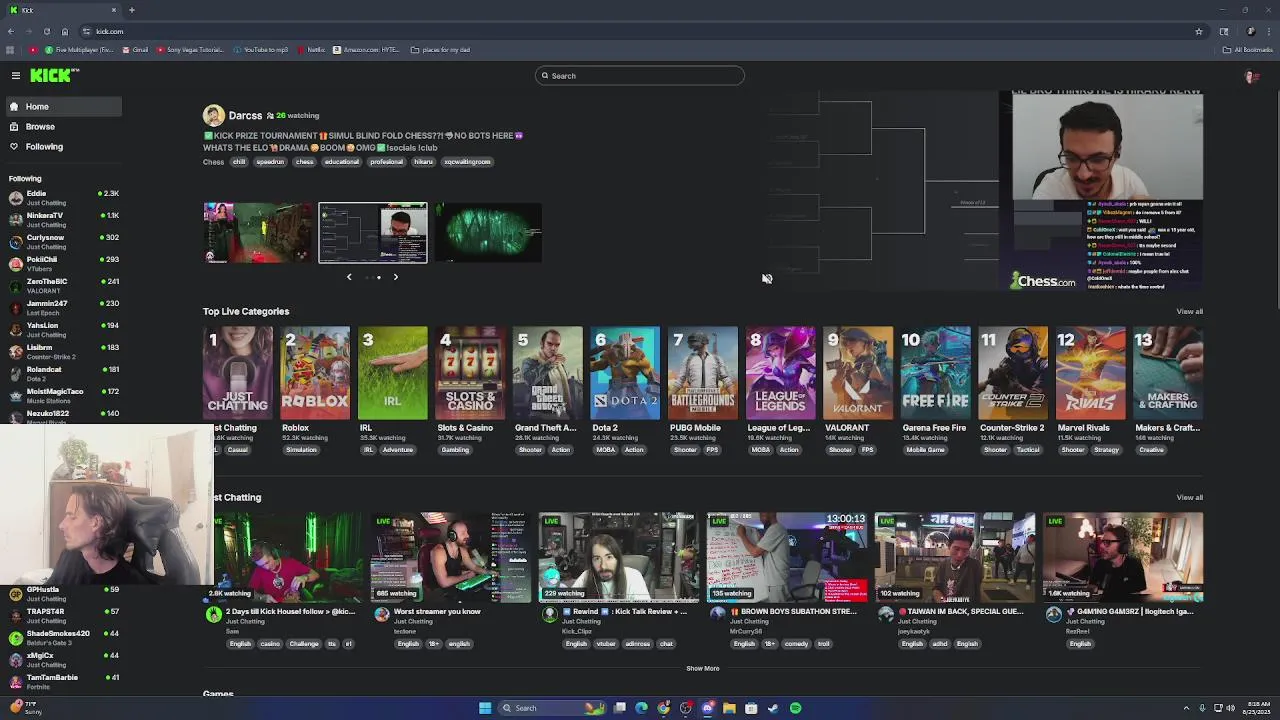This screenshot has width=1280, height=720.
Task: Open Netflix bookmark
Action: (311, 49)
